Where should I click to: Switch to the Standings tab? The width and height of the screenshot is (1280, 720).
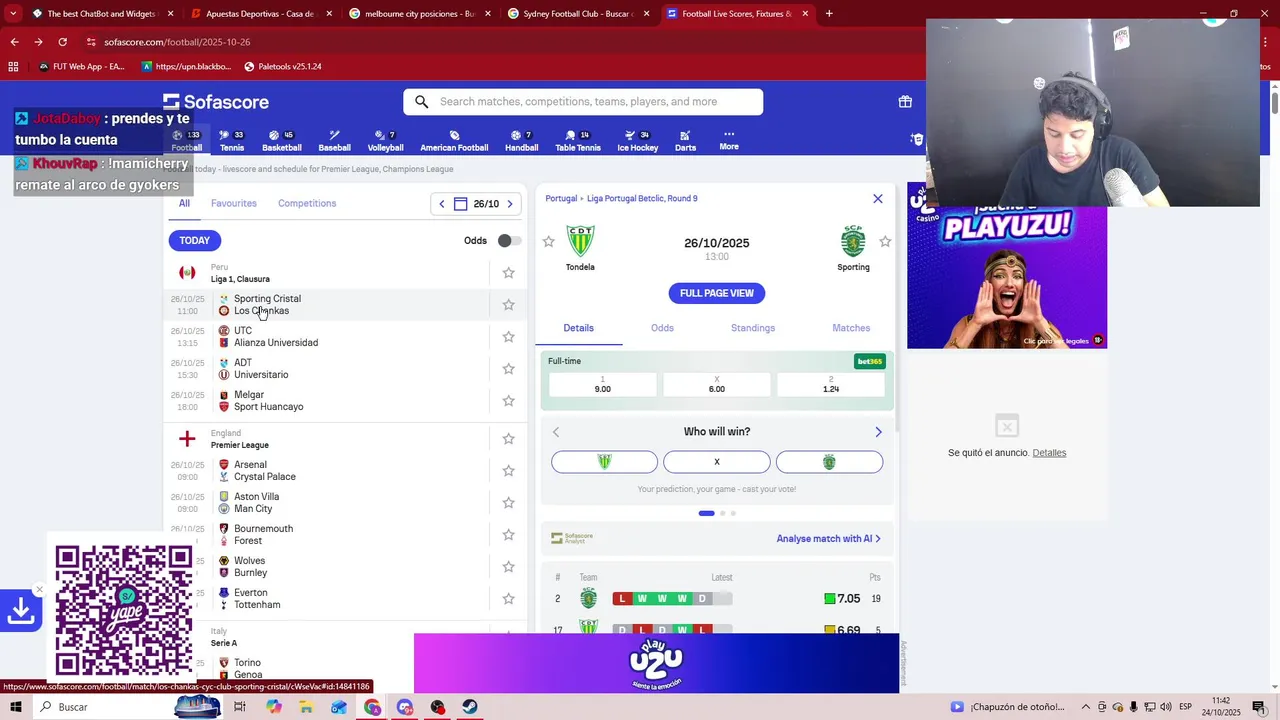point(753,328)
